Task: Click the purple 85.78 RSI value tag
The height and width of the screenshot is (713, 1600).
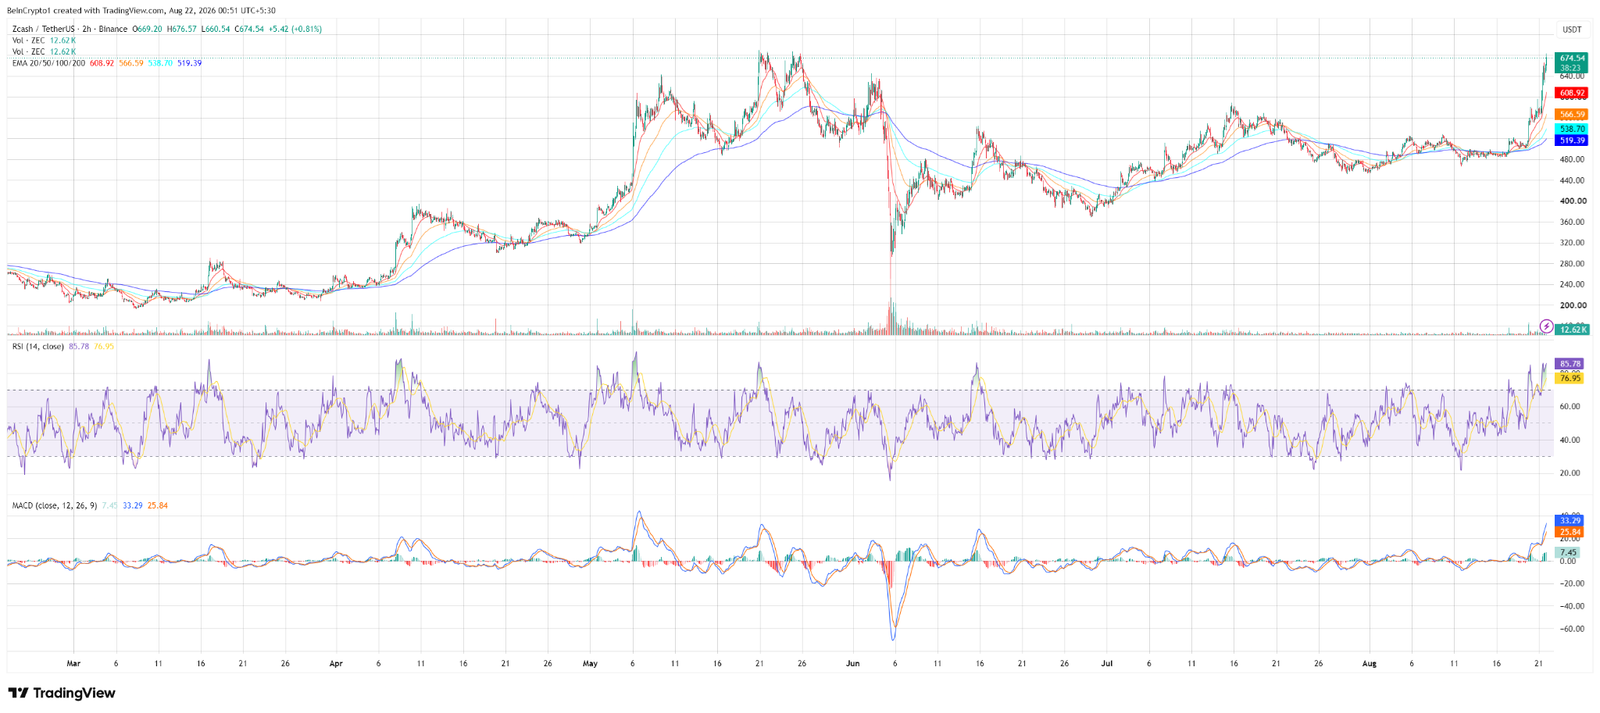Action: coord(1570,364)
